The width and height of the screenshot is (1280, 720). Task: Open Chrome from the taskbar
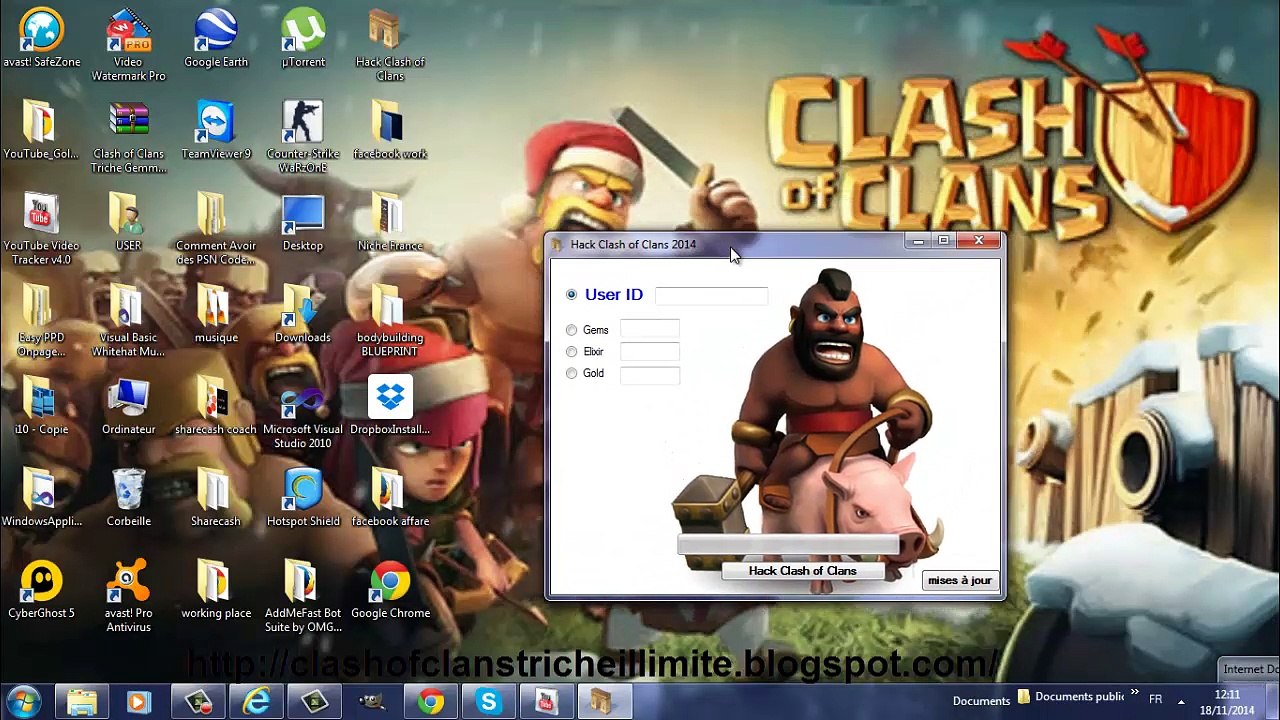[x=430, y=701]
